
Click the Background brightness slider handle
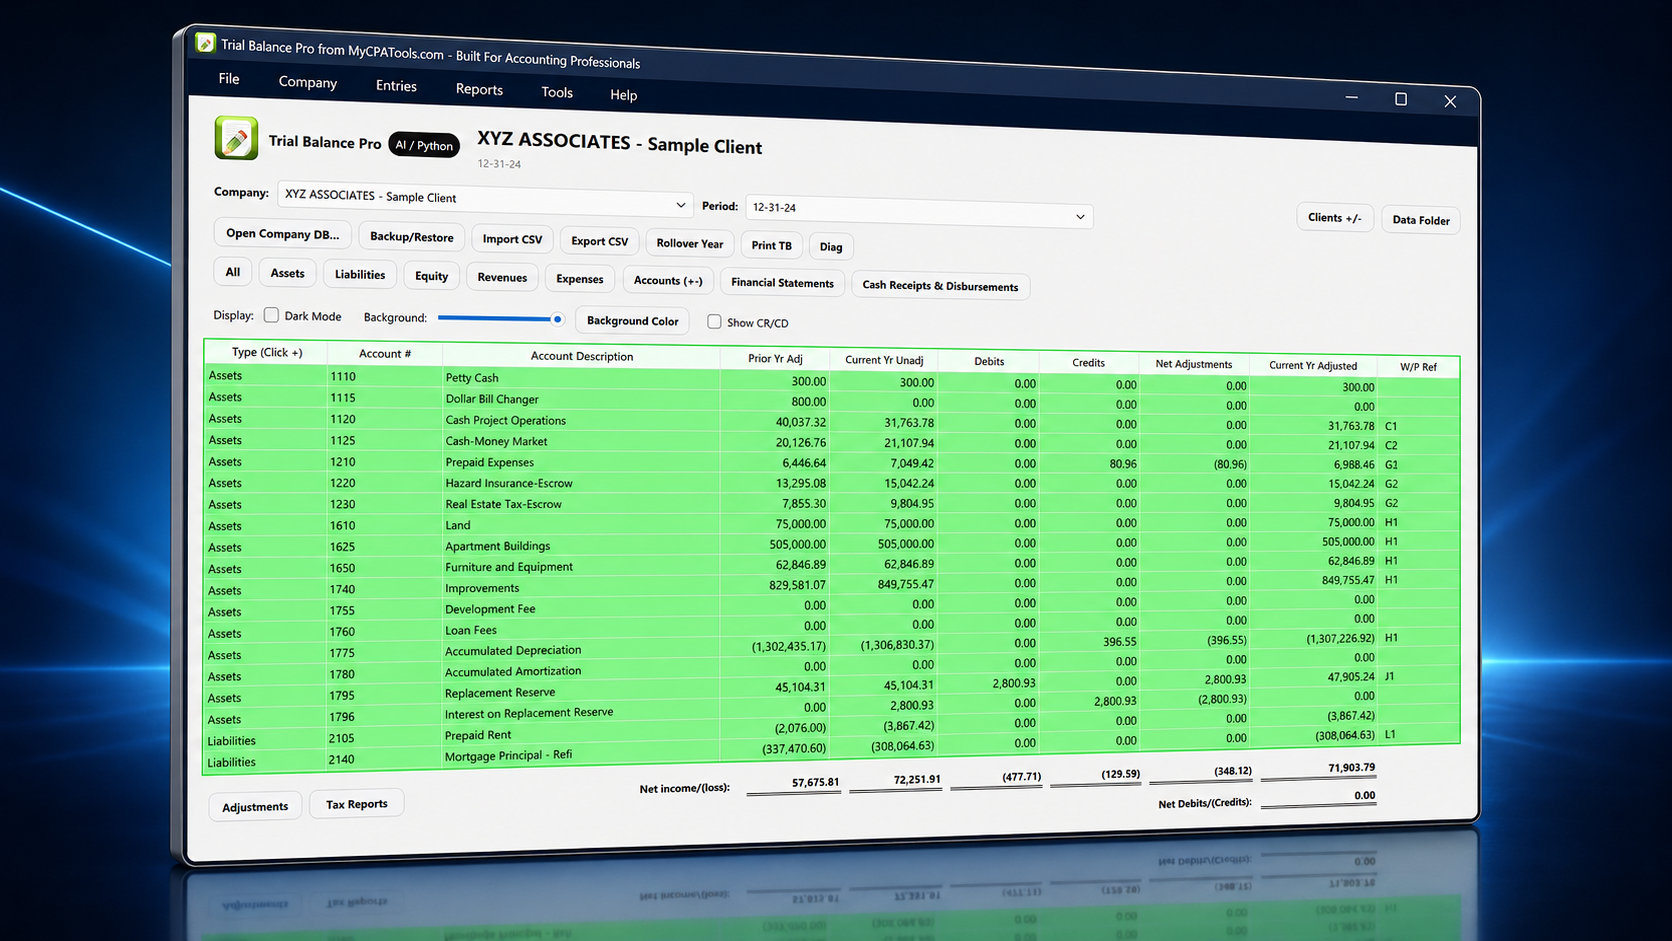557,319
